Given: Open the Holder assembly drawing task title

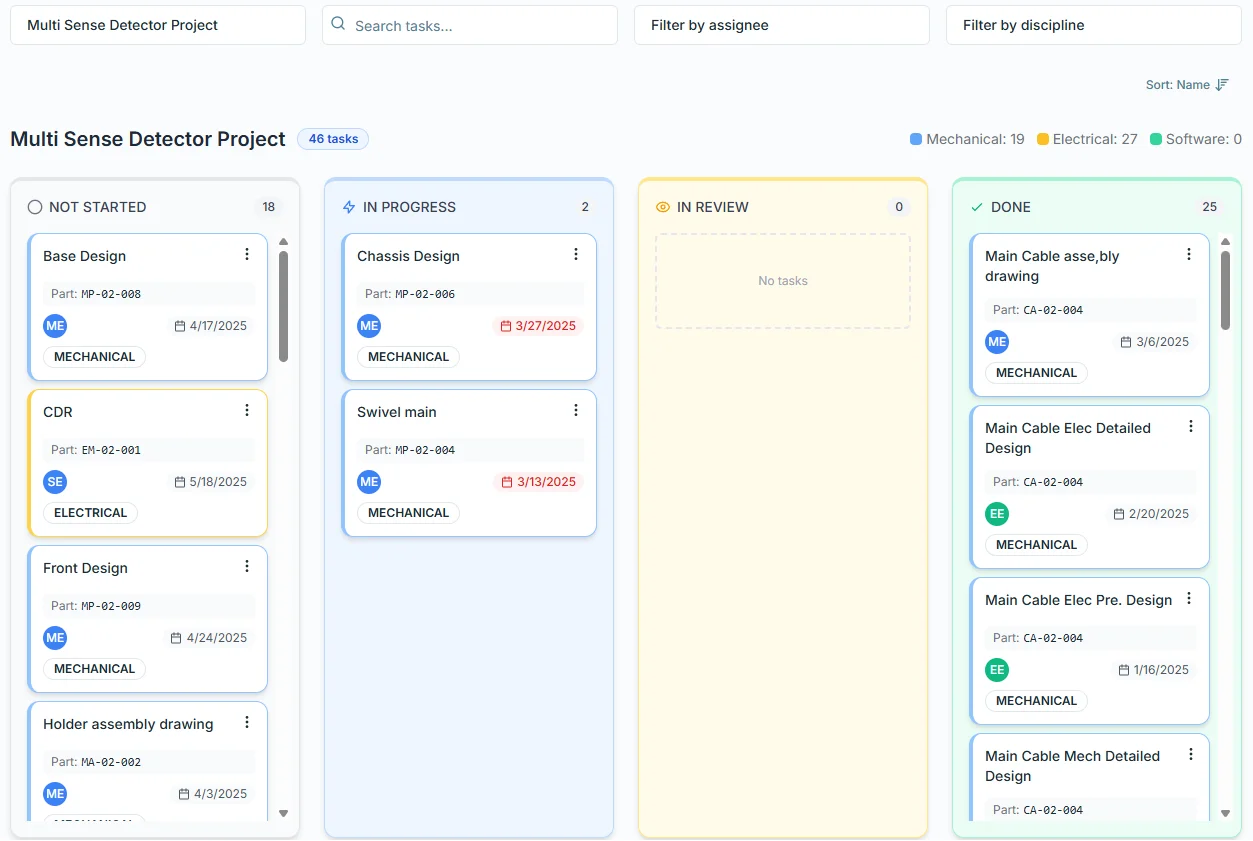Looking at the screenshot, I should (128, 724).
